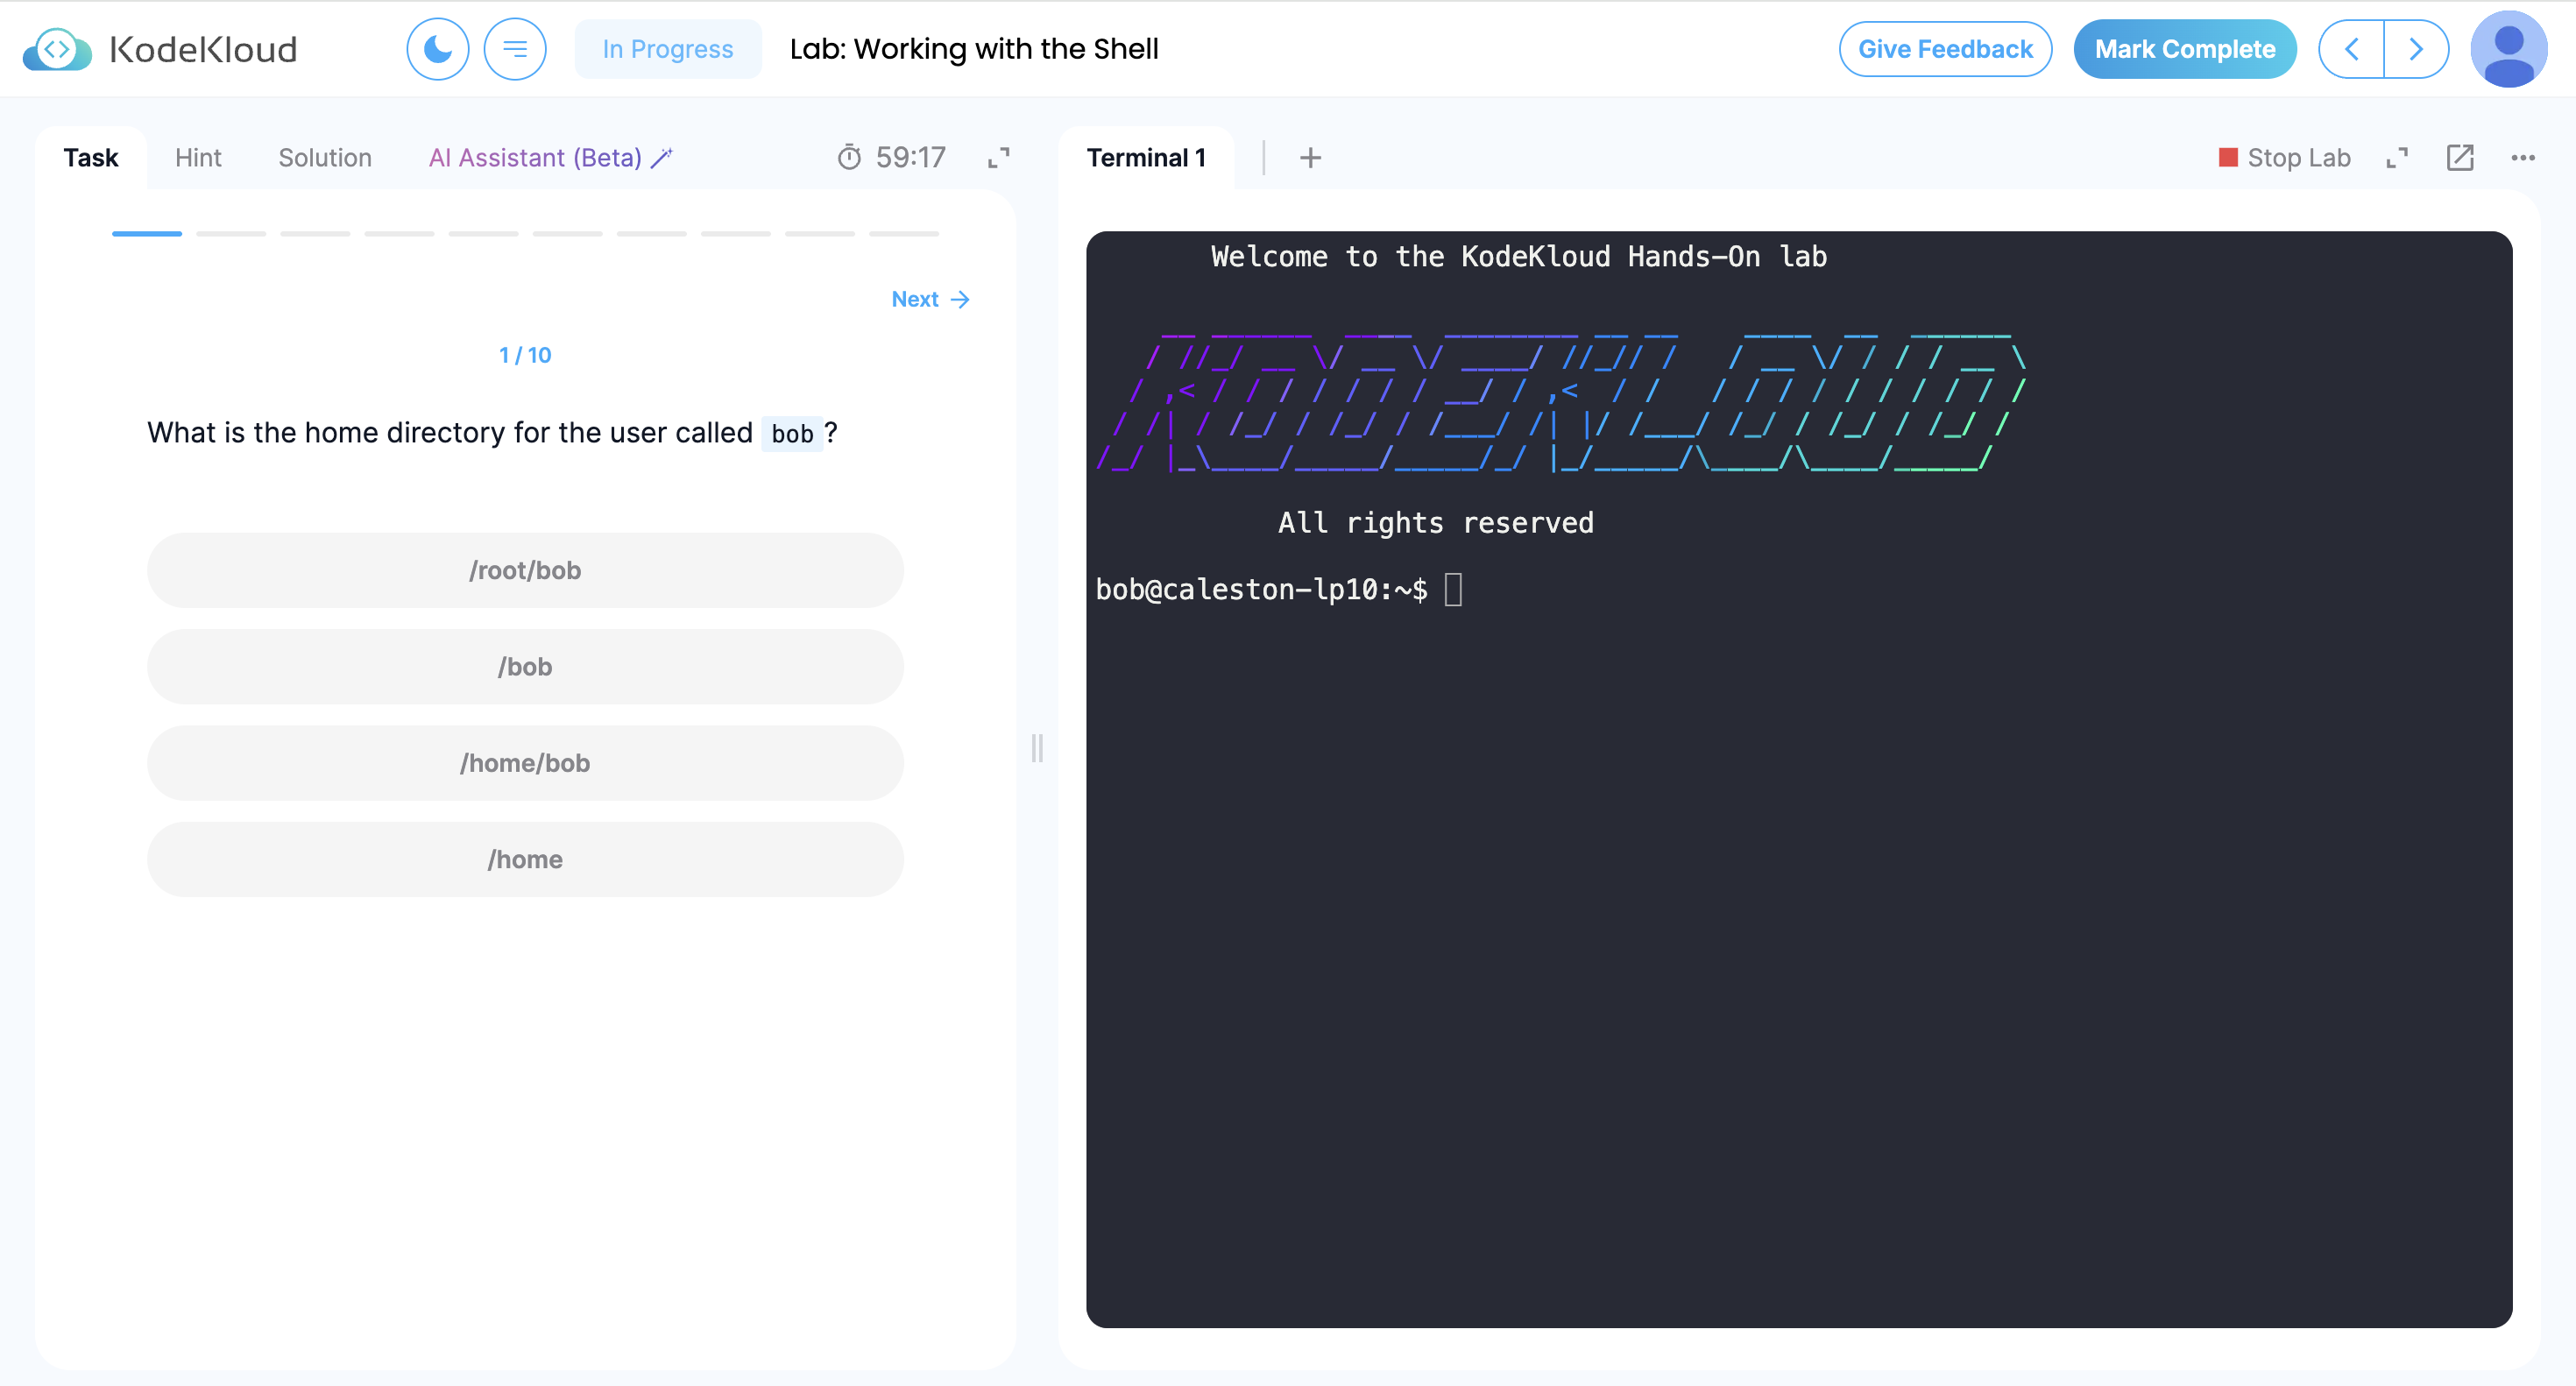Open the course outline list icon
Screen dimensions: 2576x1386
click(515, 49)
